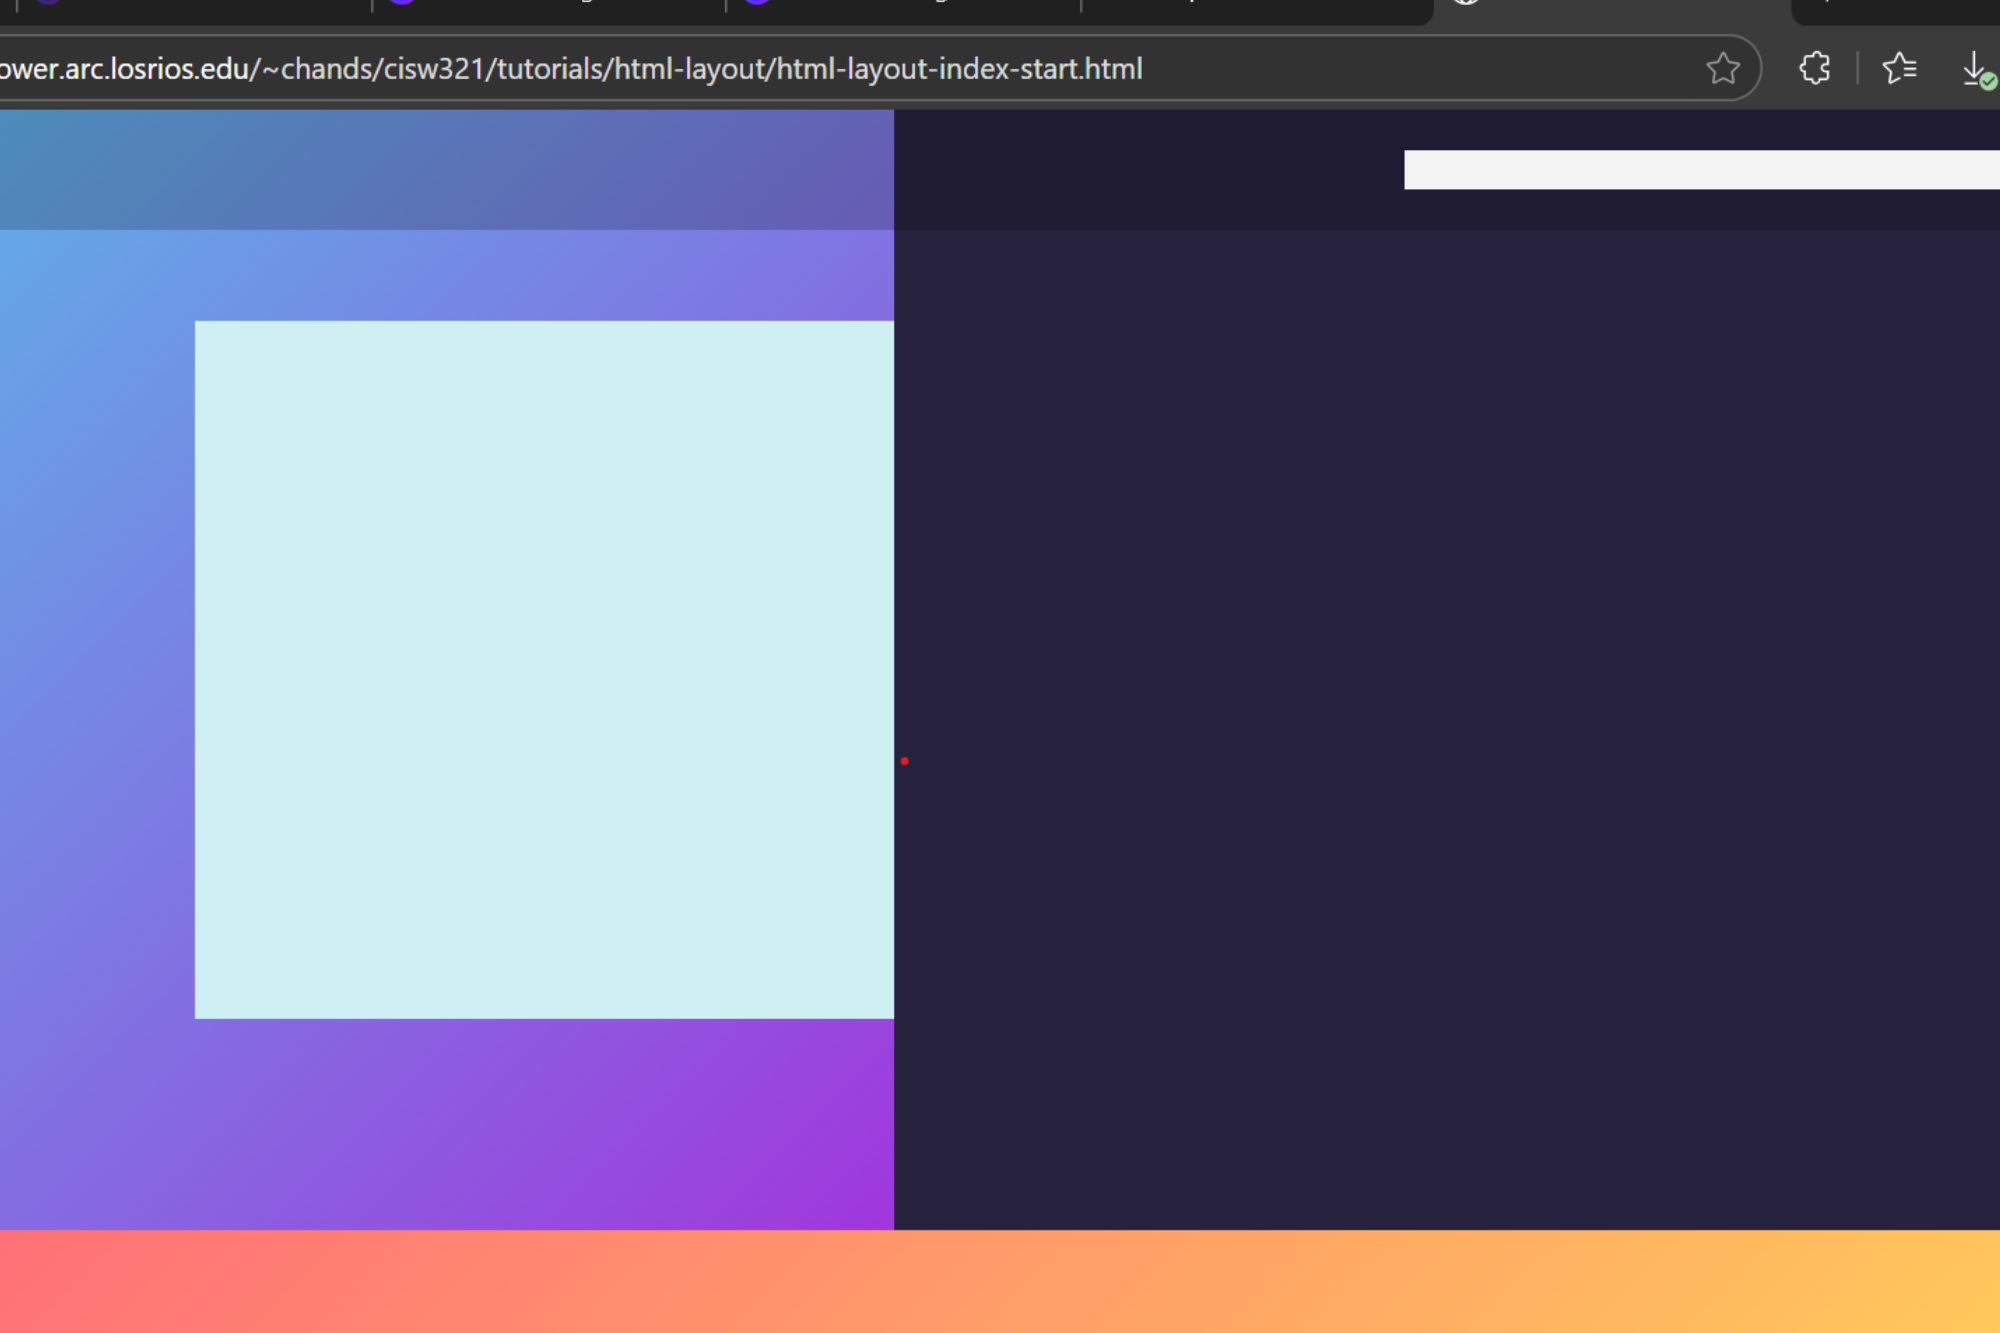Screen dimensions: 2000x1333
Task: Click the blue-purple header band on left
Action: [x=446, y=170]
